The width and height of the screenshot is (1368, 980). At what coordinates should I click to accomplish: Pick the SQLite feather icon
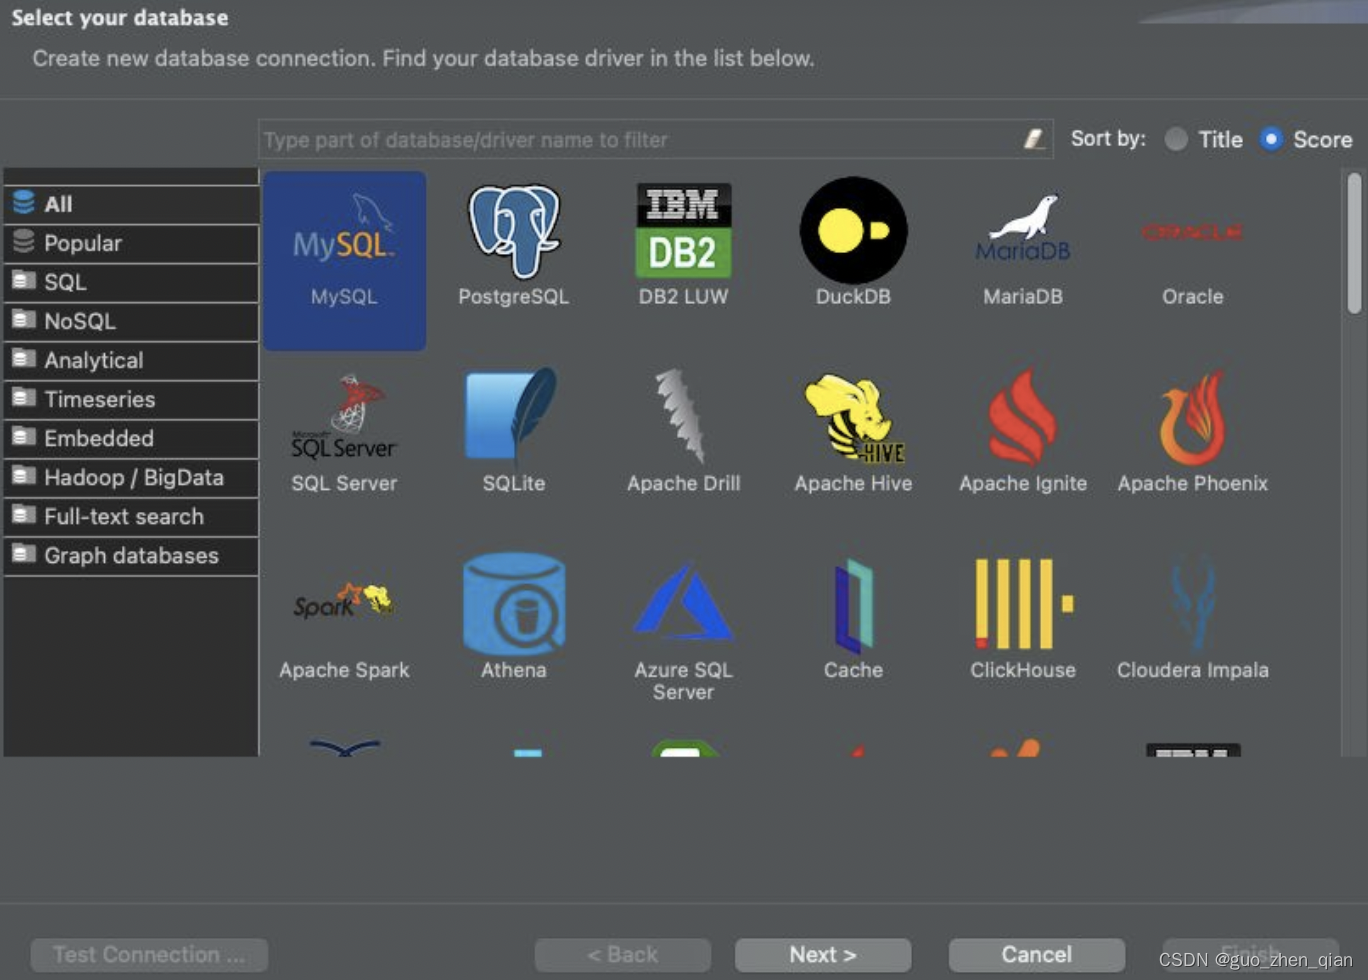coord(513,414)
